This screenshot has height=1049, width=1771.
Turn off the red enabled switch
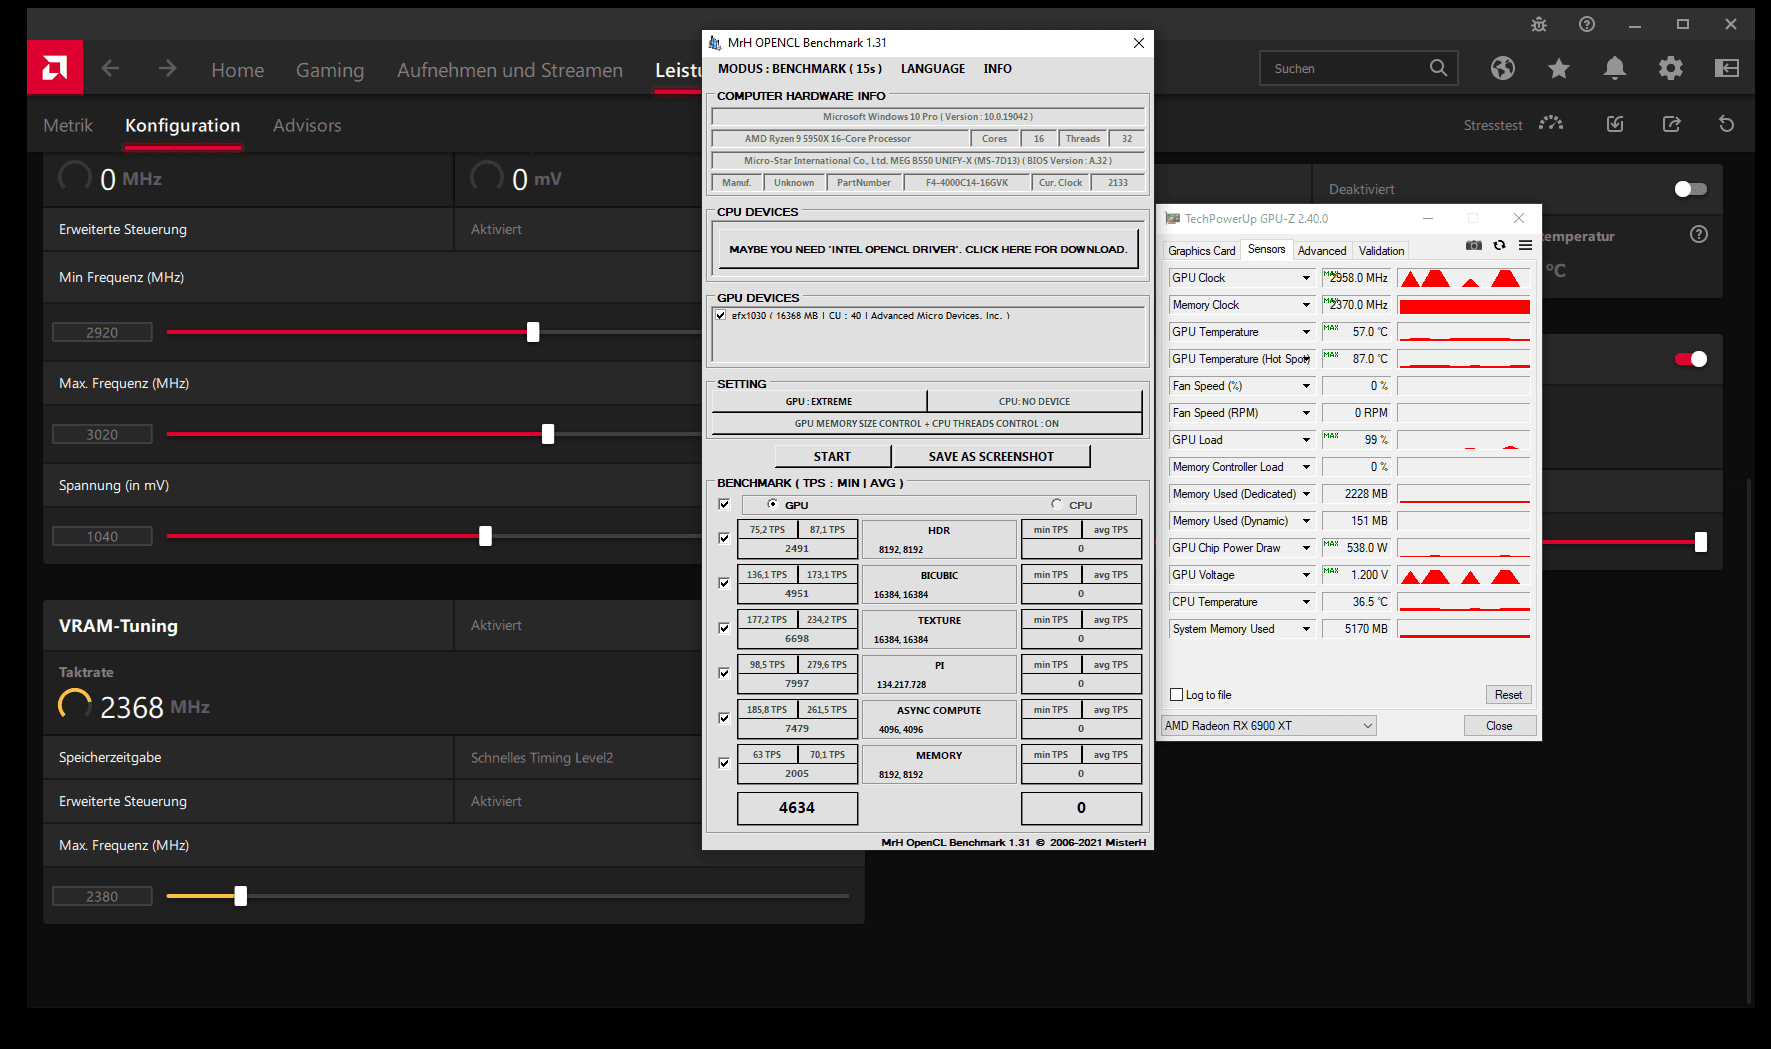point(1691,359)
